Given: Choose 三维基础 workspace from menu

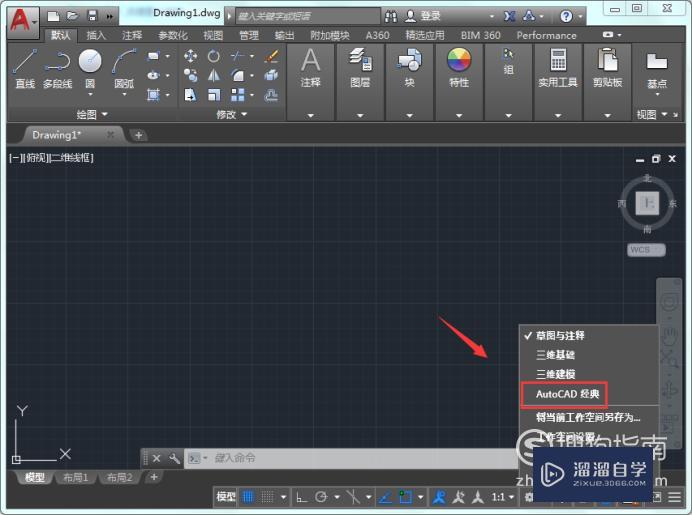Looking at the screenshot, I should [x=555, y=355].
